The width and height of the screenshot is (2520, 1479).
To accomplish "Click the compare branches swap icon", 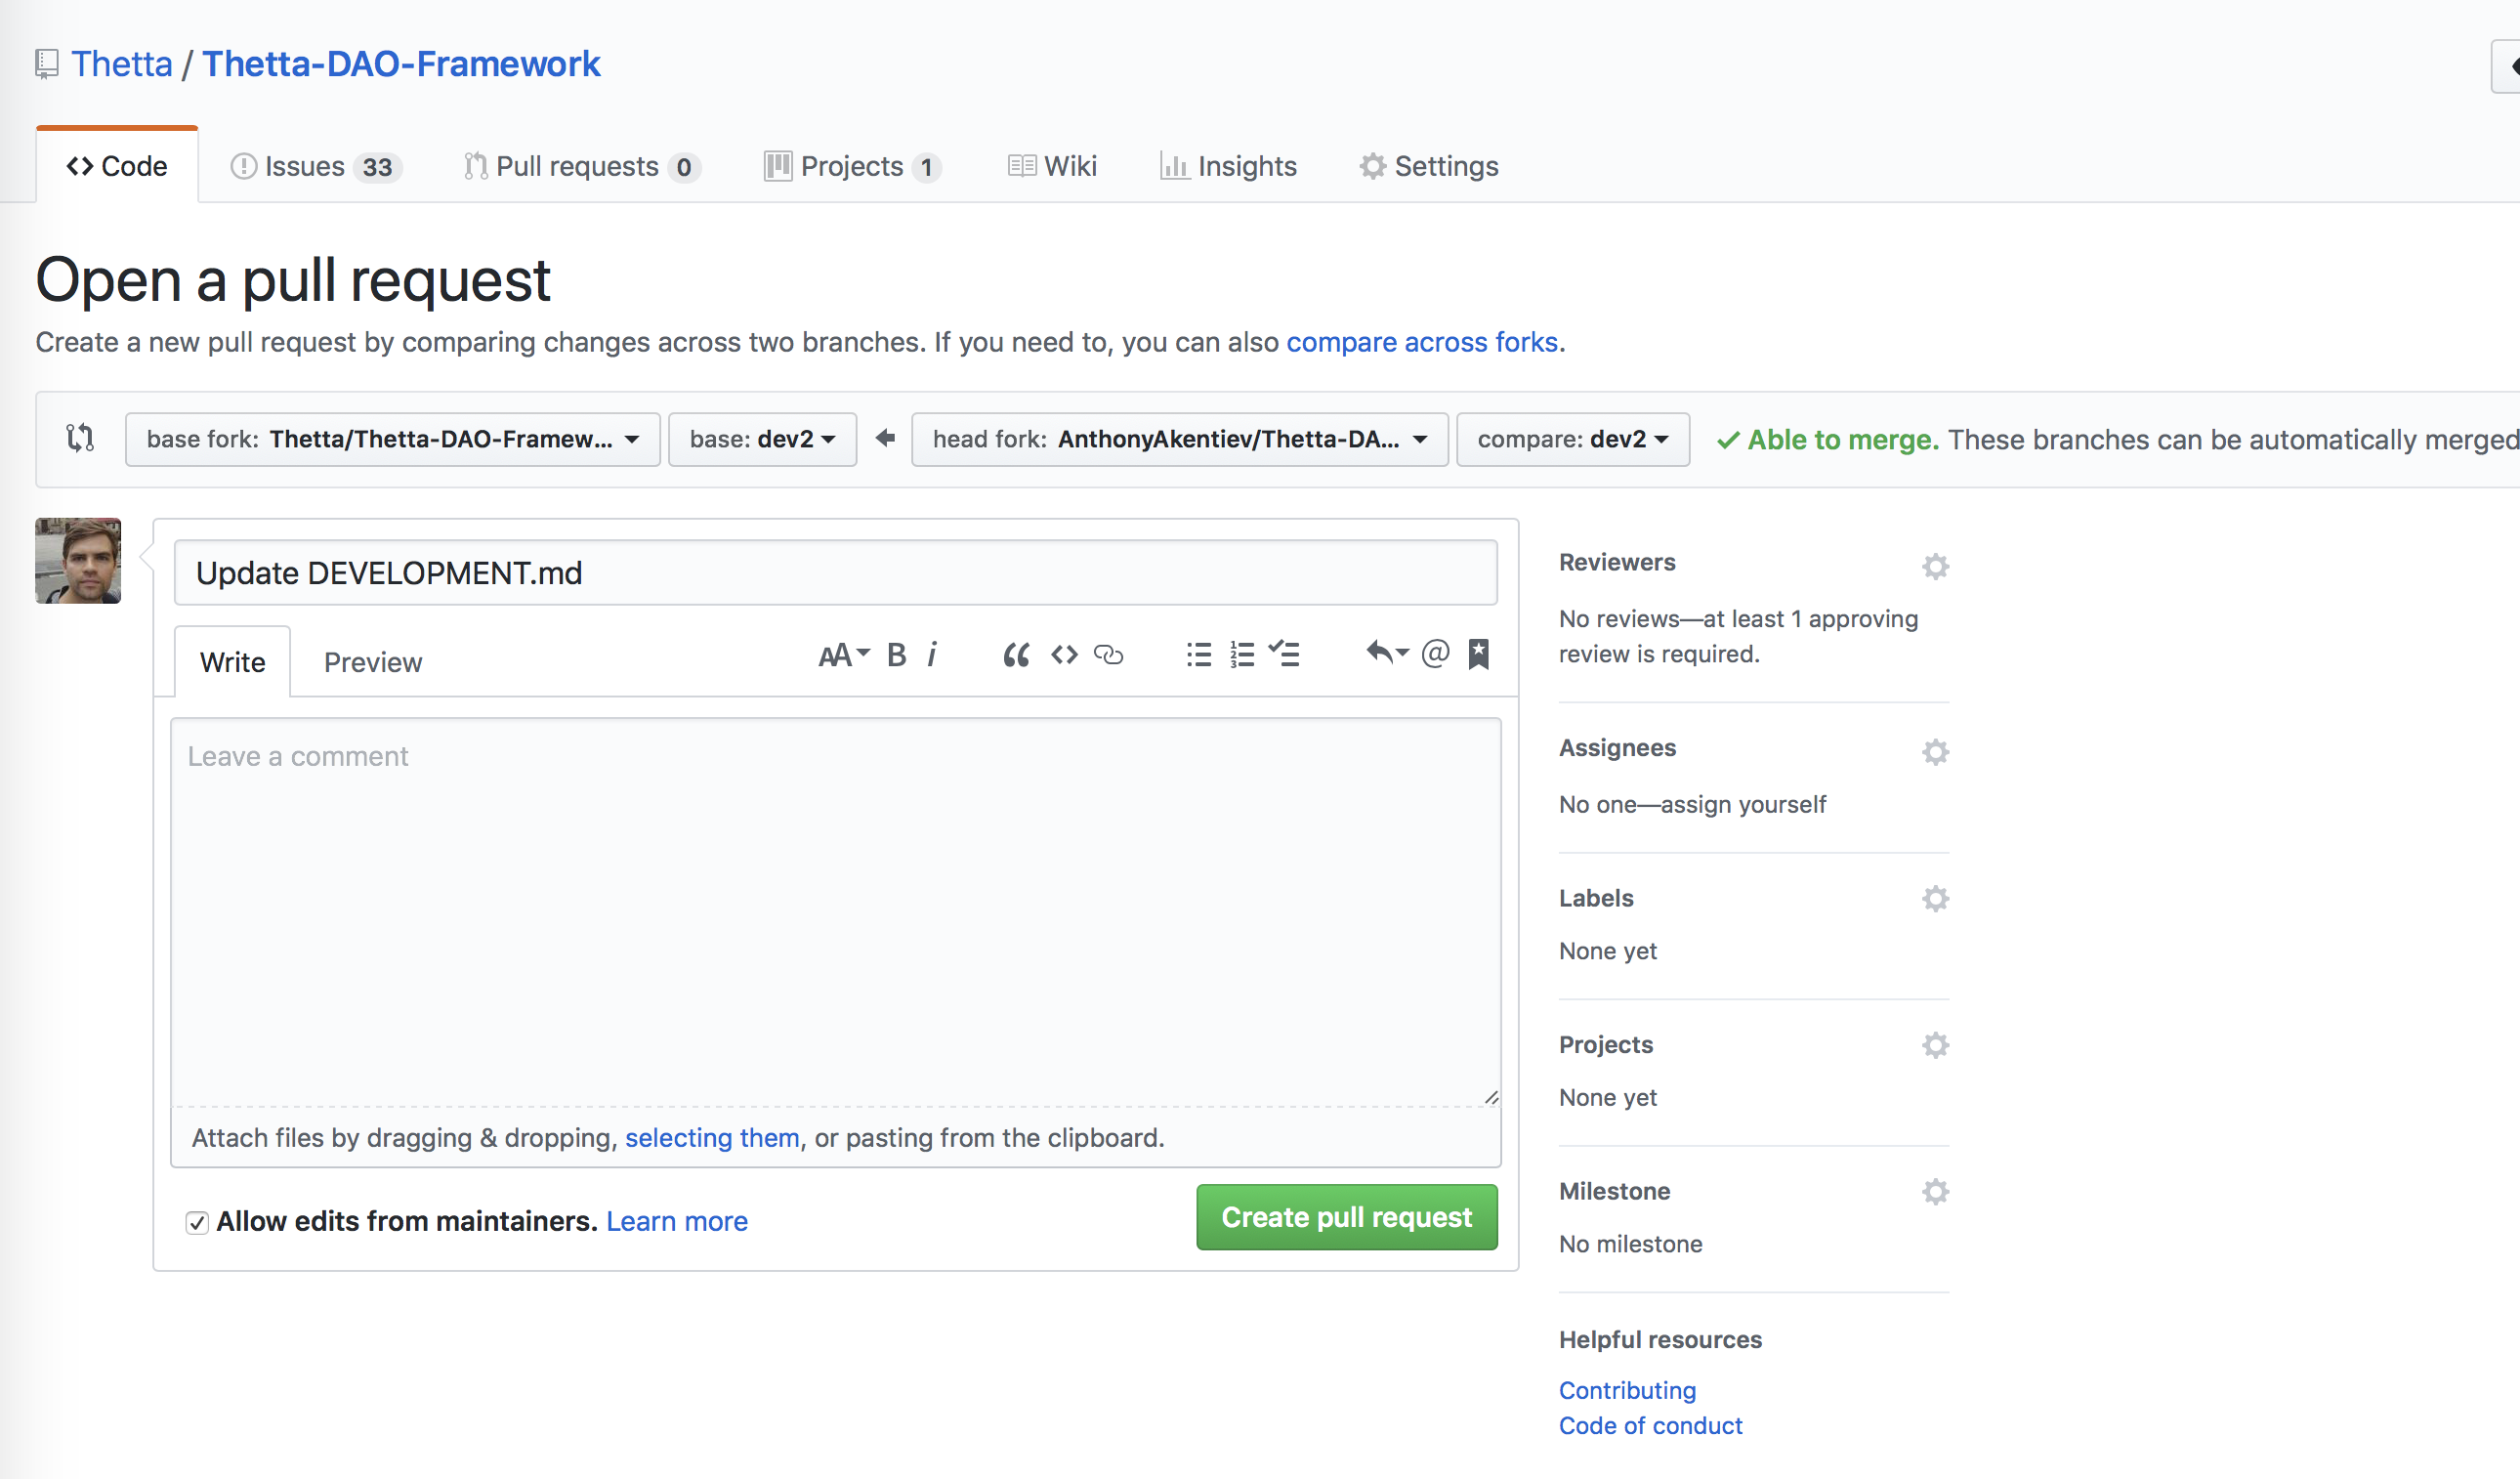I will 80,438.
